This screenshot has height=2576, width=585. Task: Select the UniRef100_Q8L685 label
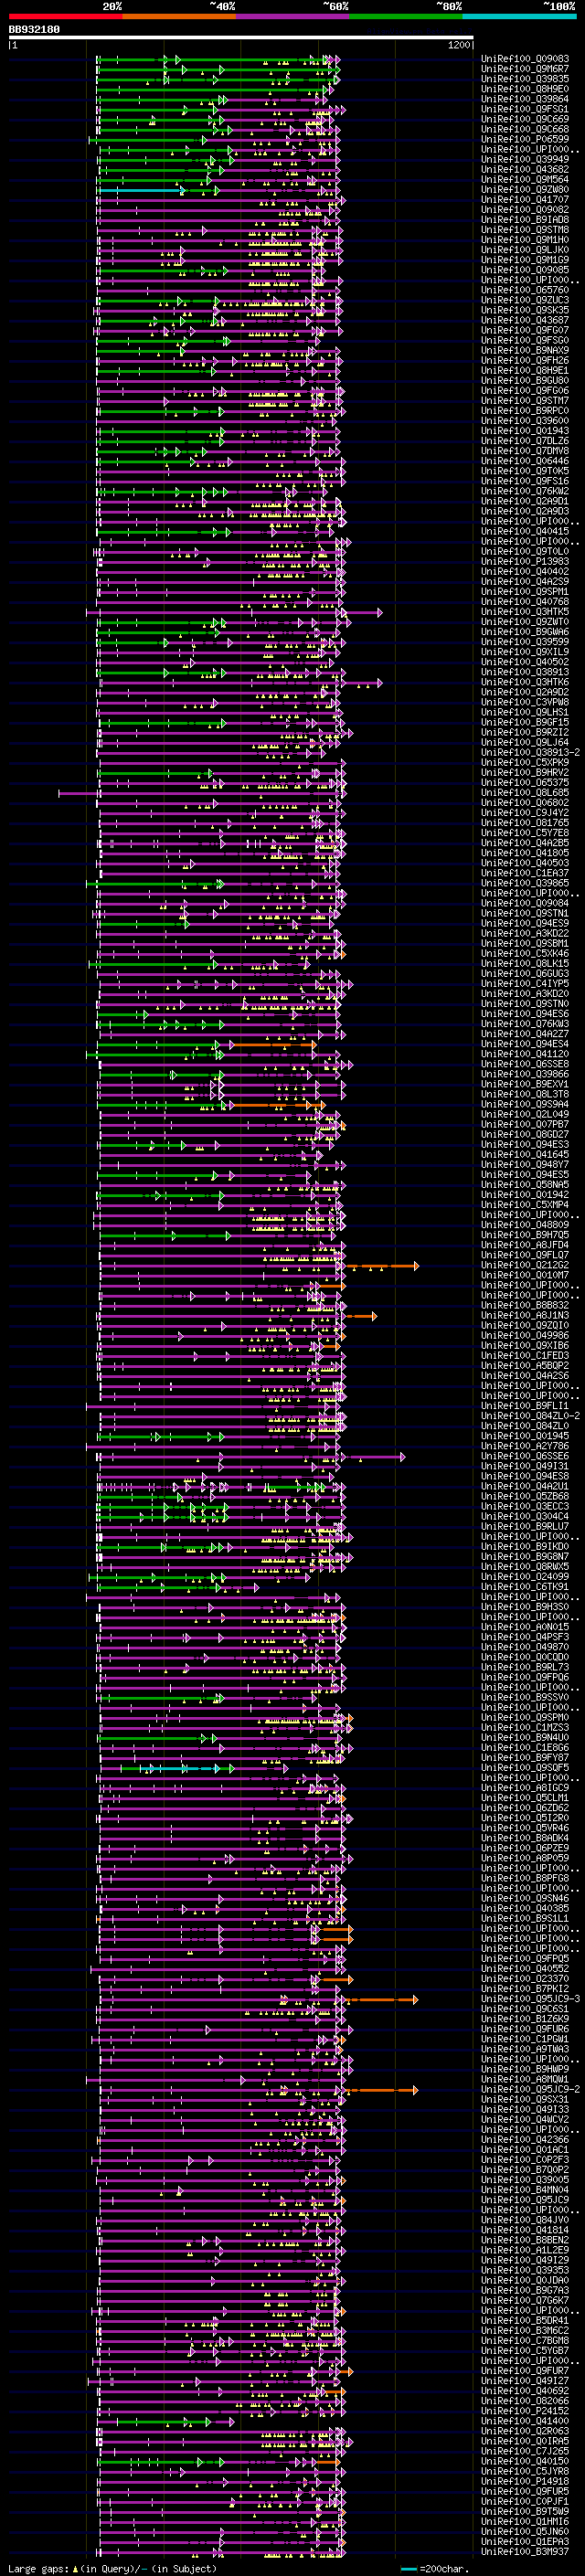pyautogui.click(x=525, y=793)
